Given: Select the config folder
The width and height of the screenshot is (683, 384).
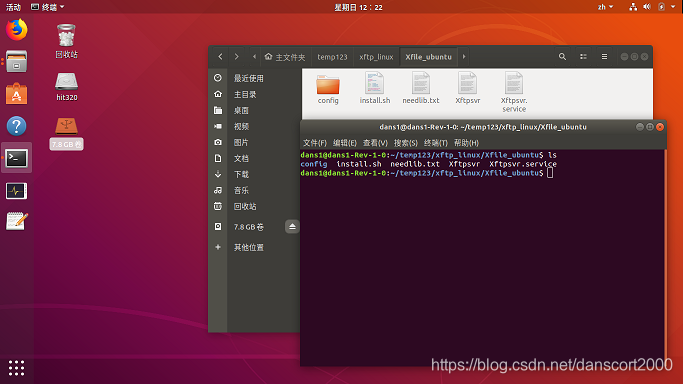Looking at the screenshot, I should coord(328,89).
